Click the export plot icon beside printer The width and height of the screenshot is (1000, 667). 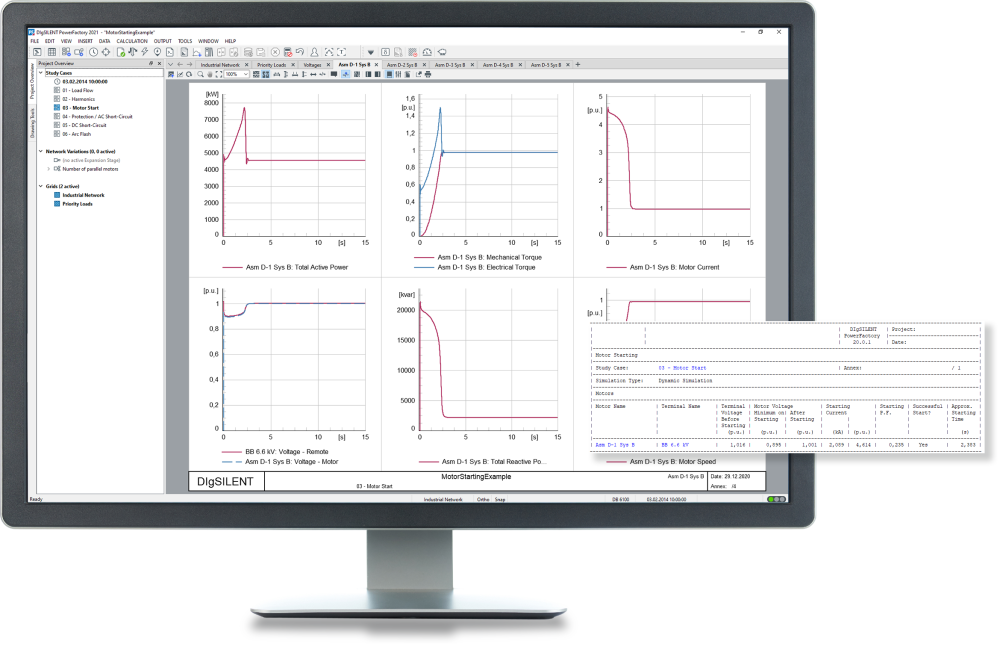[x=418, y=75]
